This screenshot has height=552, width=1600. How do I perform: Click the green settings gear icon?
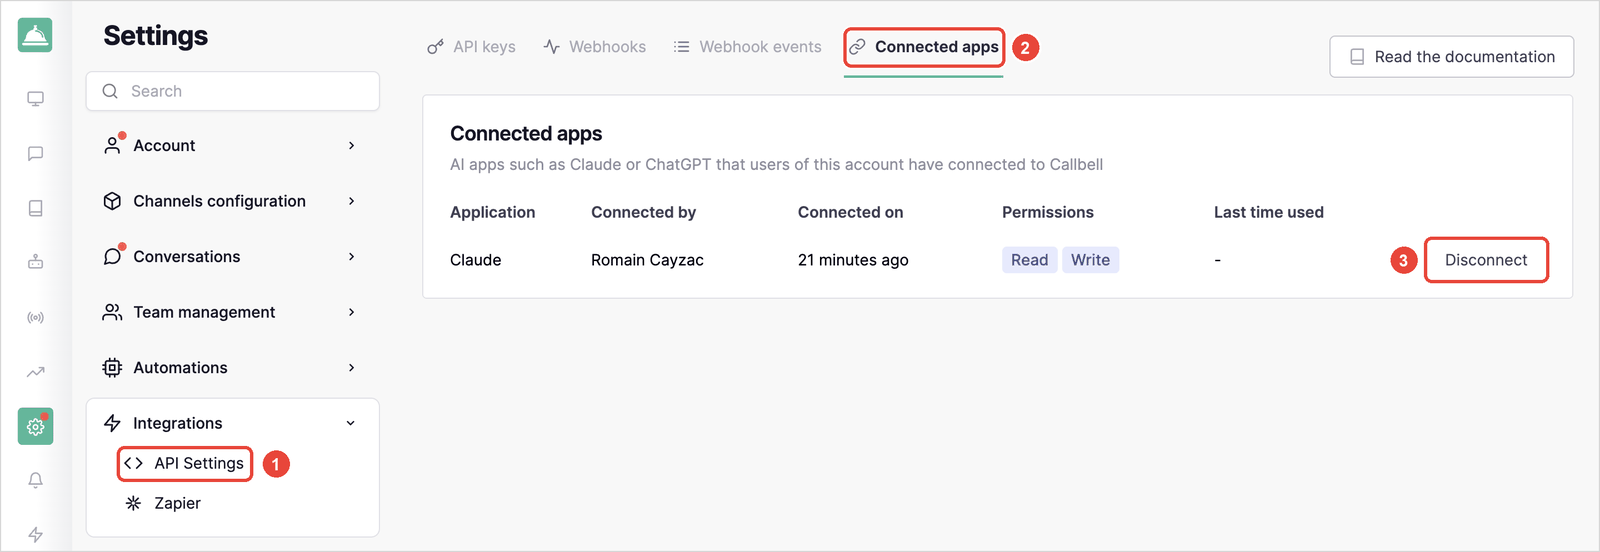coord(35,427)
